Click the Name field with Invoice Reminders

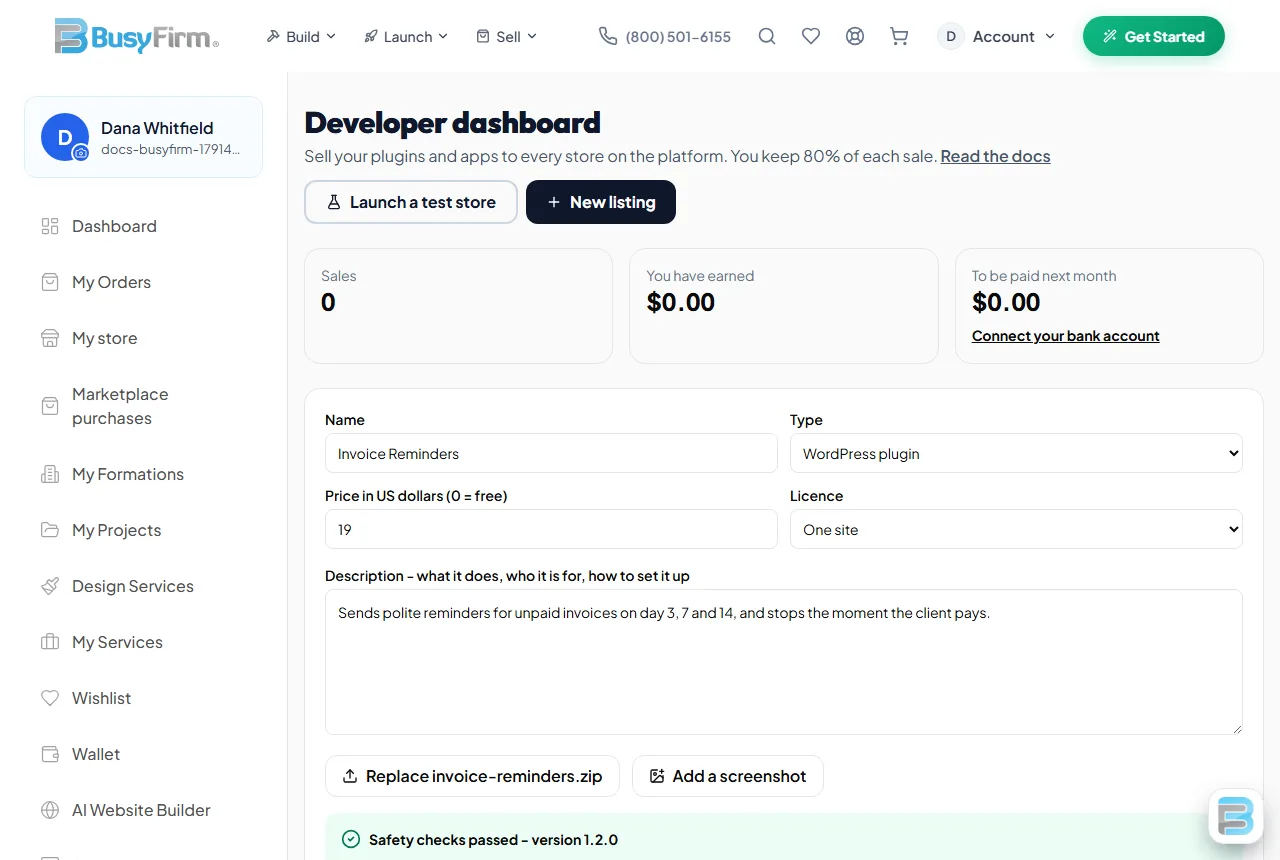pyautogui.click(x=551, y=453)
